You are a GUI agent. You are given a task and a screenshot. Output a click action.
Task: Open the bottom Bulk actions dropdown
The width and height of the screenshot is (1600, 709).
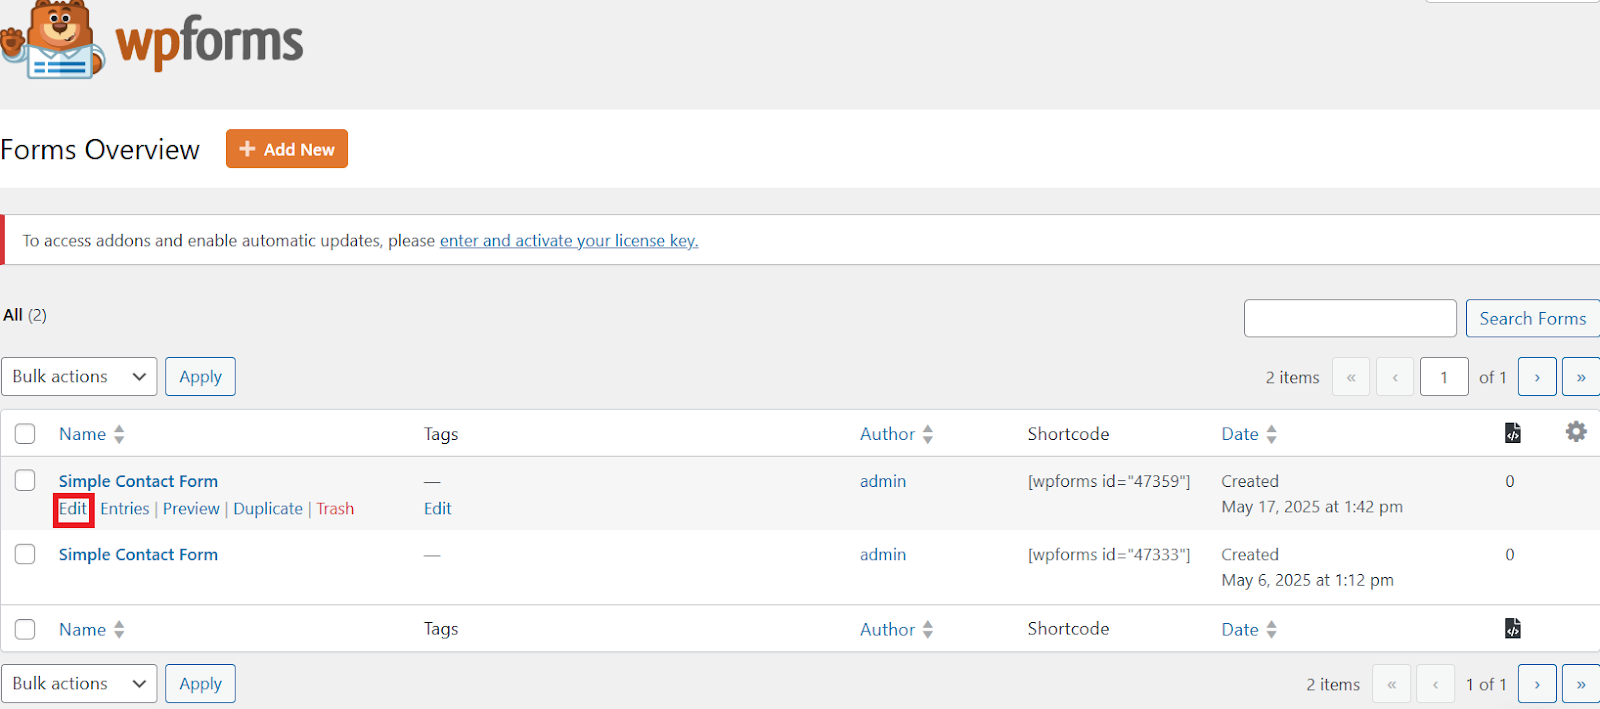pos(79,684)
